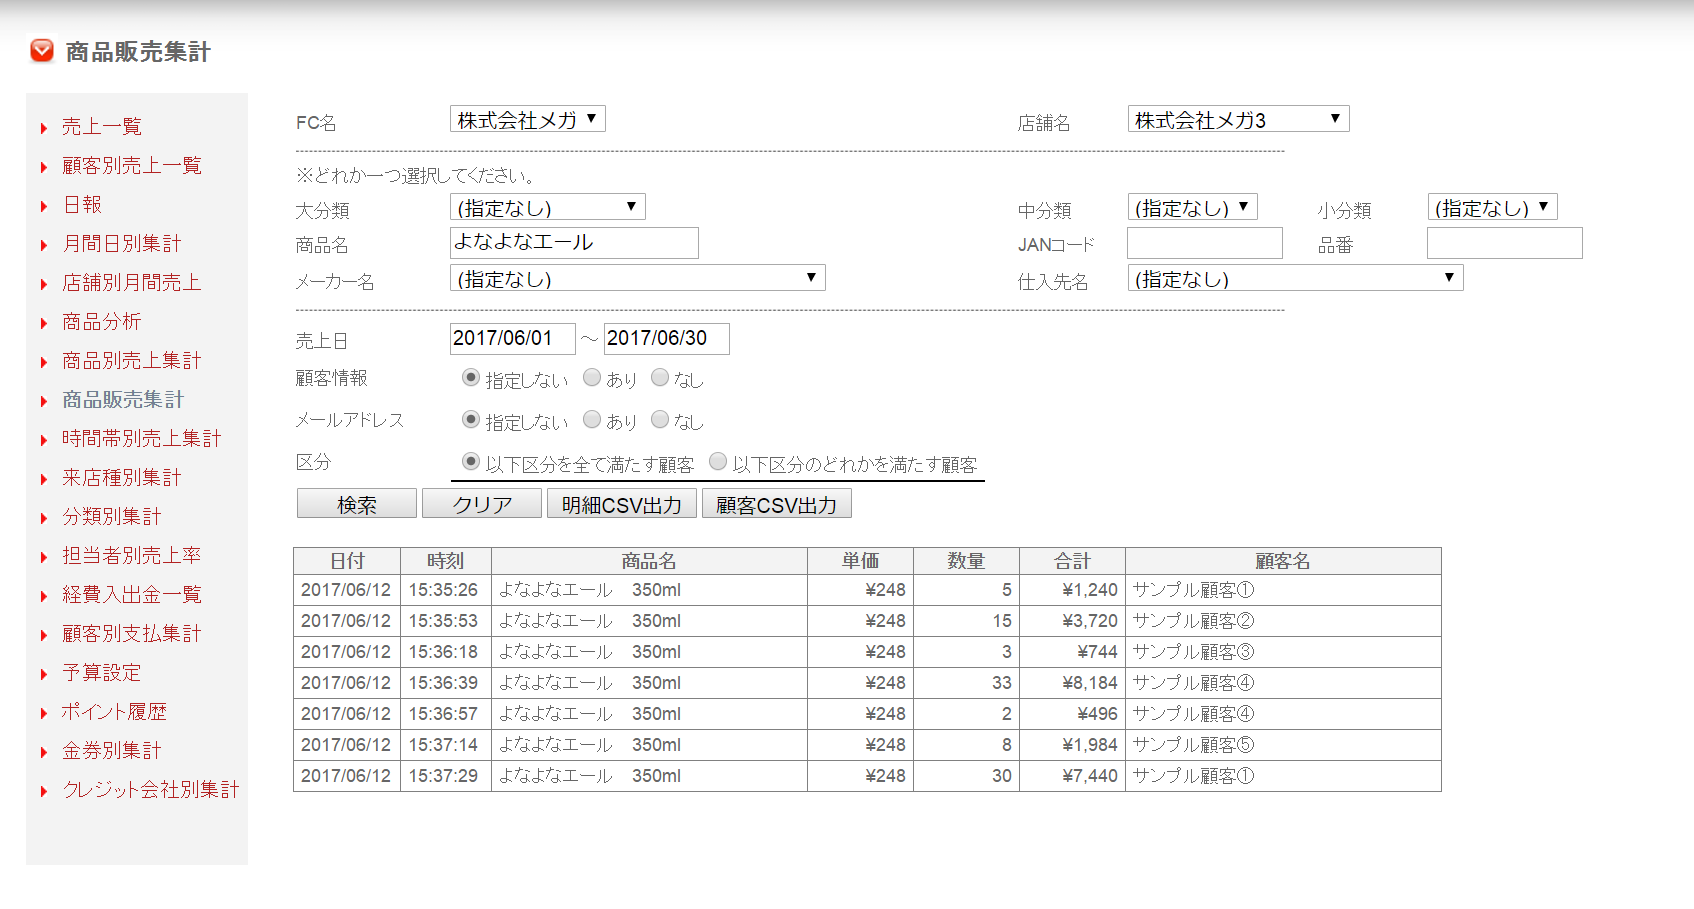The height and width of the screenshot is (909, 1694).
Task: Click the 検索 button
Action: click(357, 503)
